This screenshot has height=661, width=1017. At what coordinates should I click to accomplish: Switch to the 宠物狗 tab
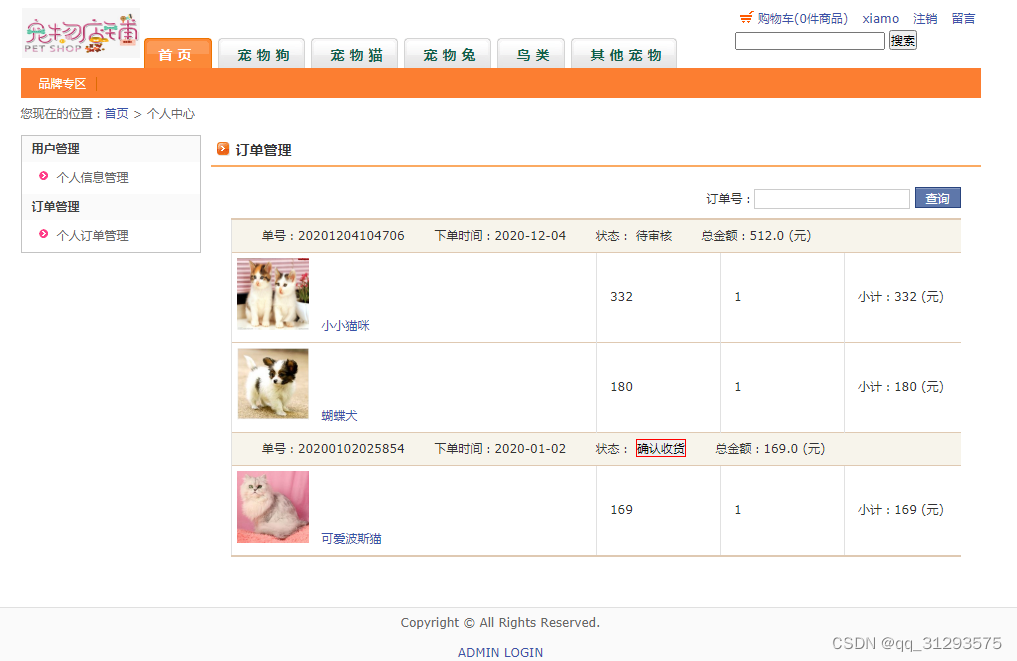click(x=261, y=55)
